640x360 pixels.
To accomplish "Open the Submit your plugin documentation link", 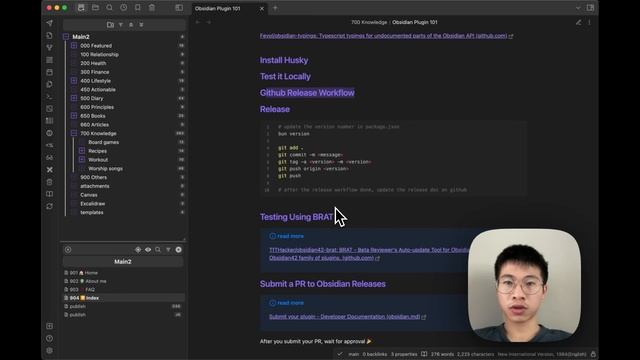I will pos(347,317).
